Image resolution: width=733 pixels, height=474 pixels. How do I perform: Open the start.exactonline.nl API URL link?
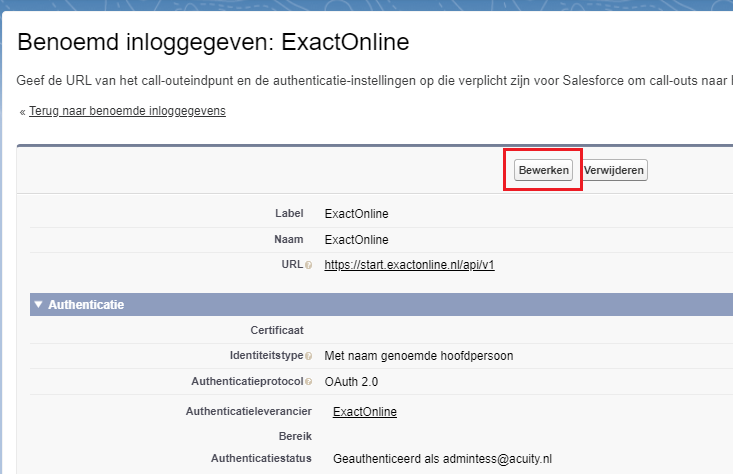409,265
